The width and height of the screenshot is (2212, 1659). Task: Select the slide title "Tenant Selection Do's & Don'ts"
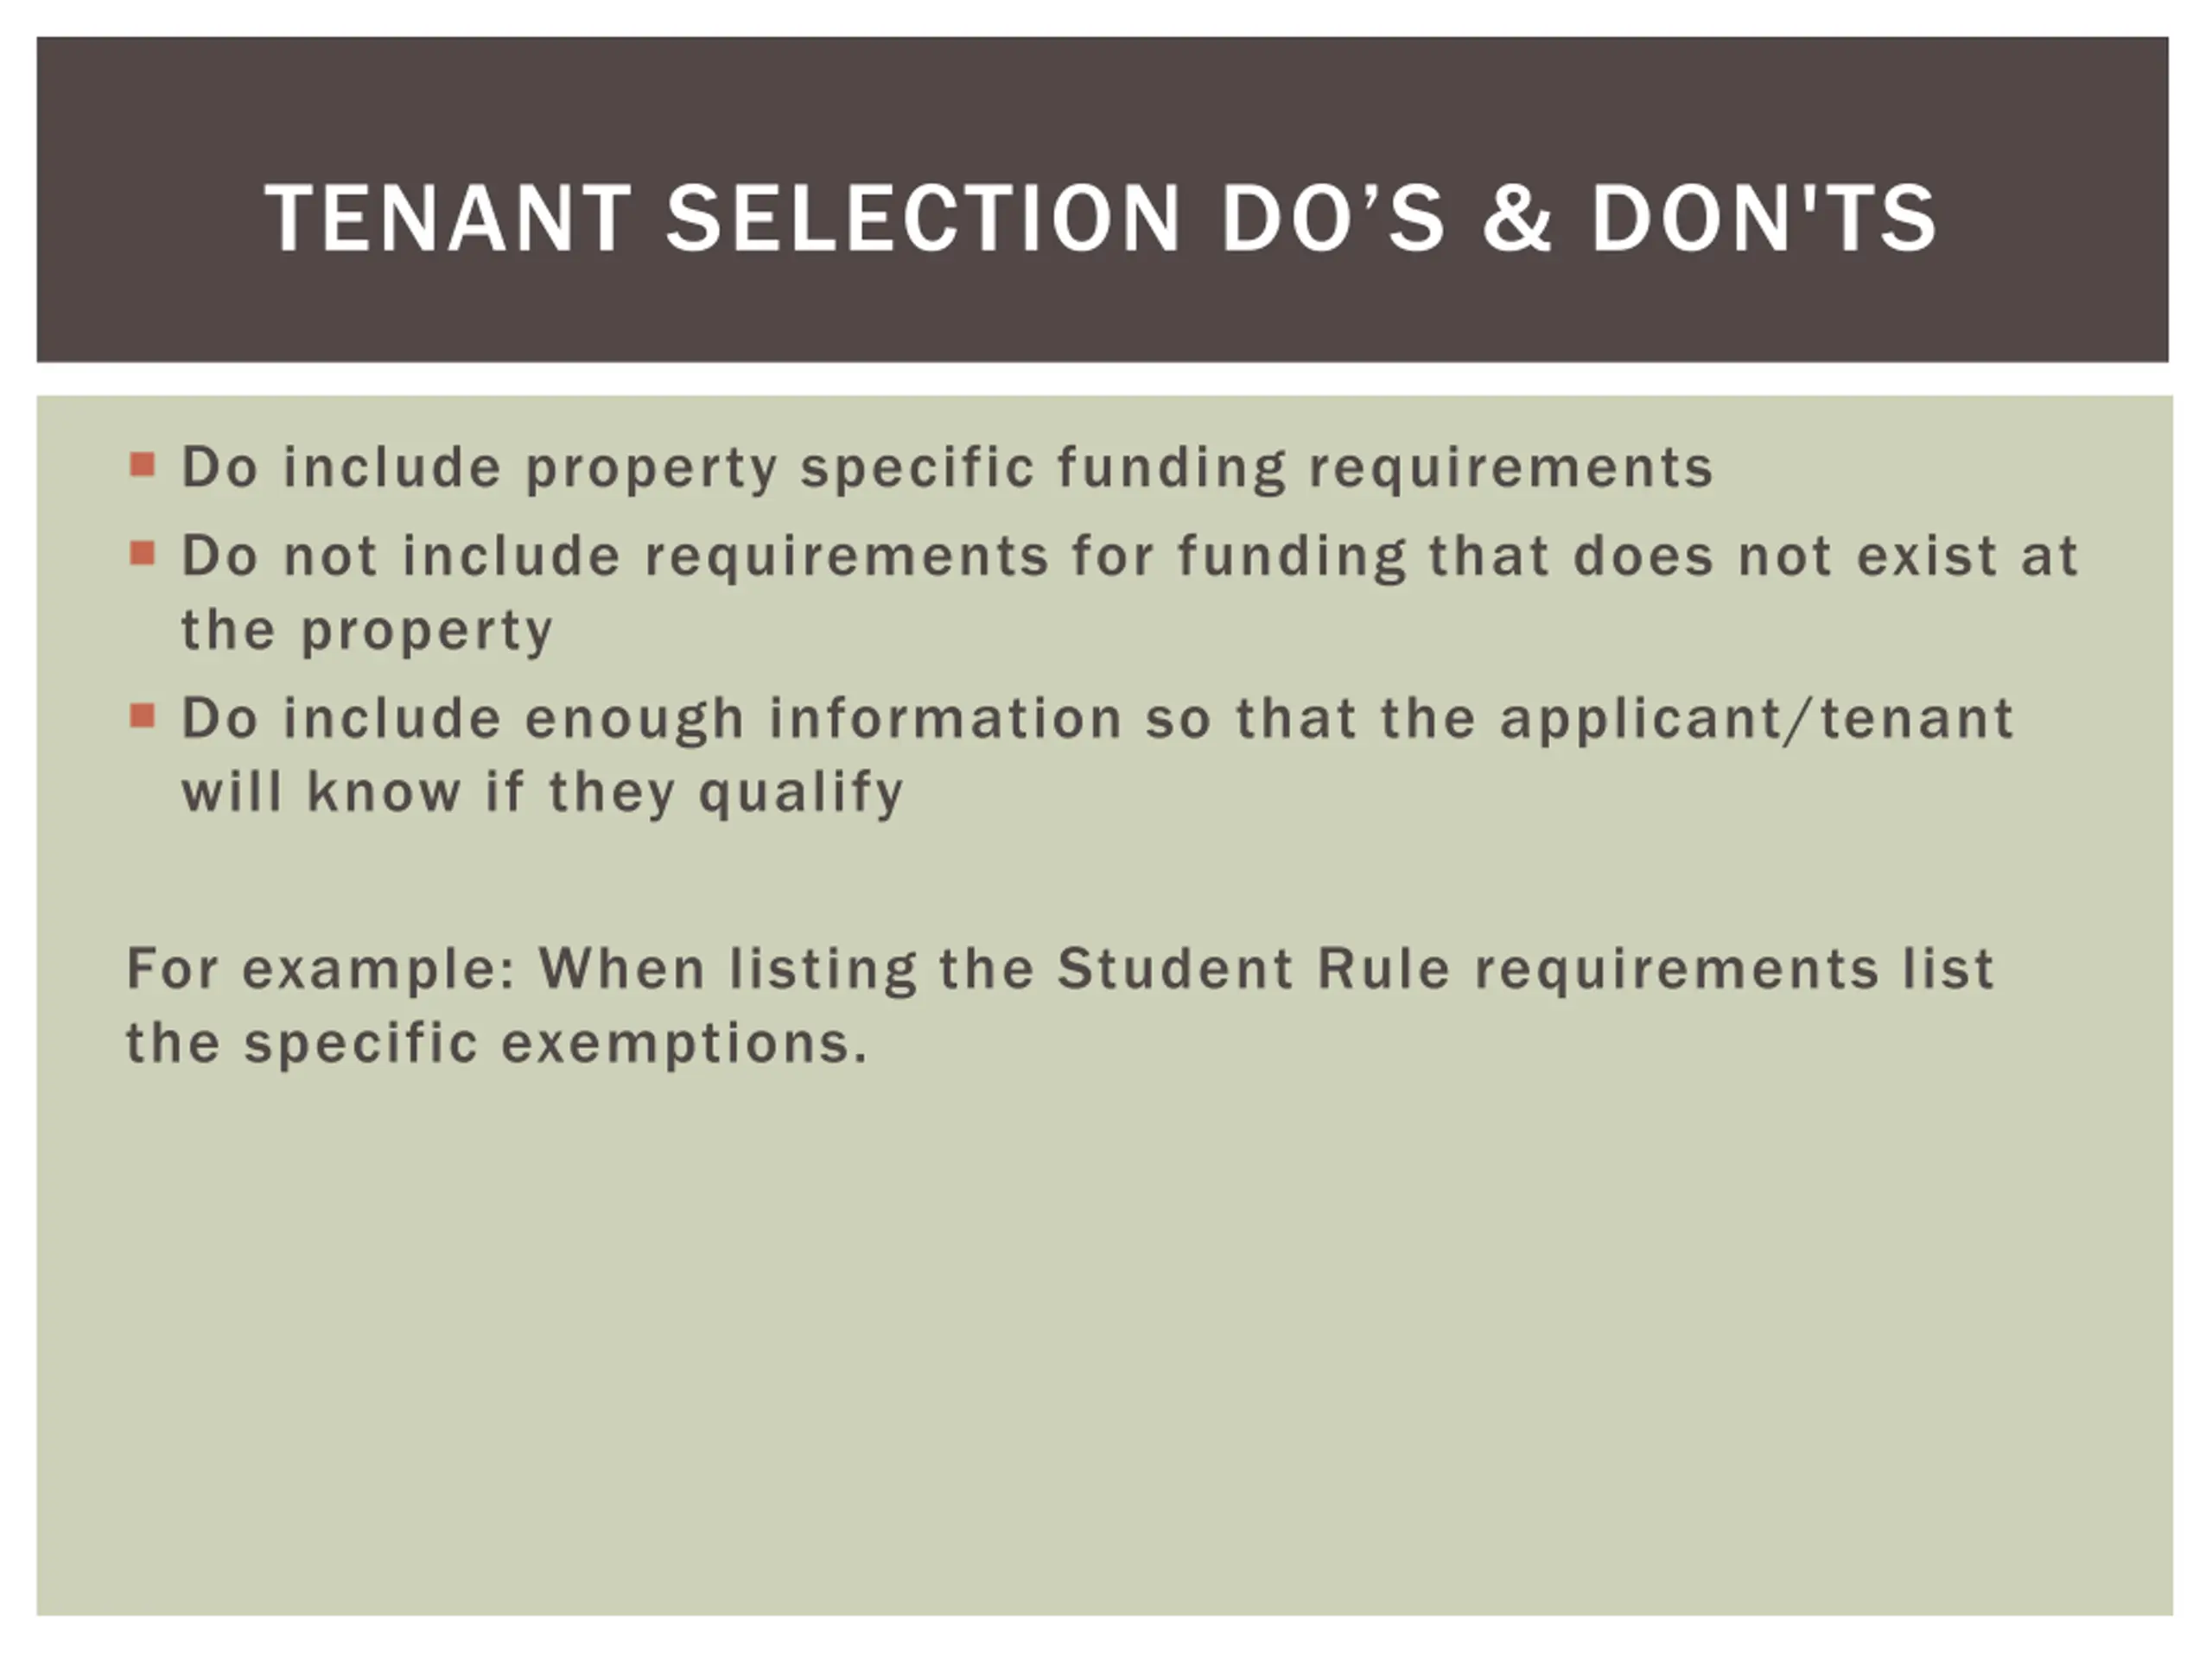click(1101, 218)
